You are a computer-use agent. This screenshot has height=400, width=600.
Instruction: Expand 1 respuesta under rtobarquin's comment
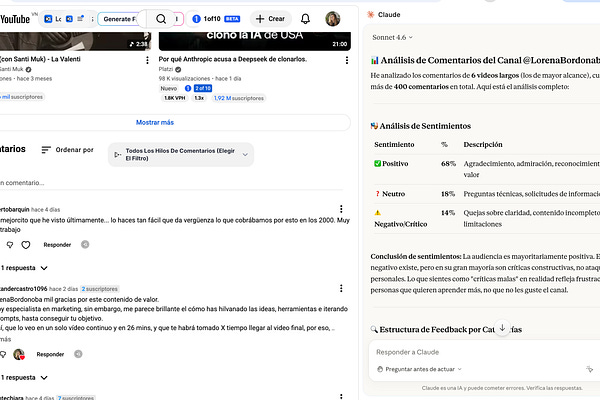(24, 268)
